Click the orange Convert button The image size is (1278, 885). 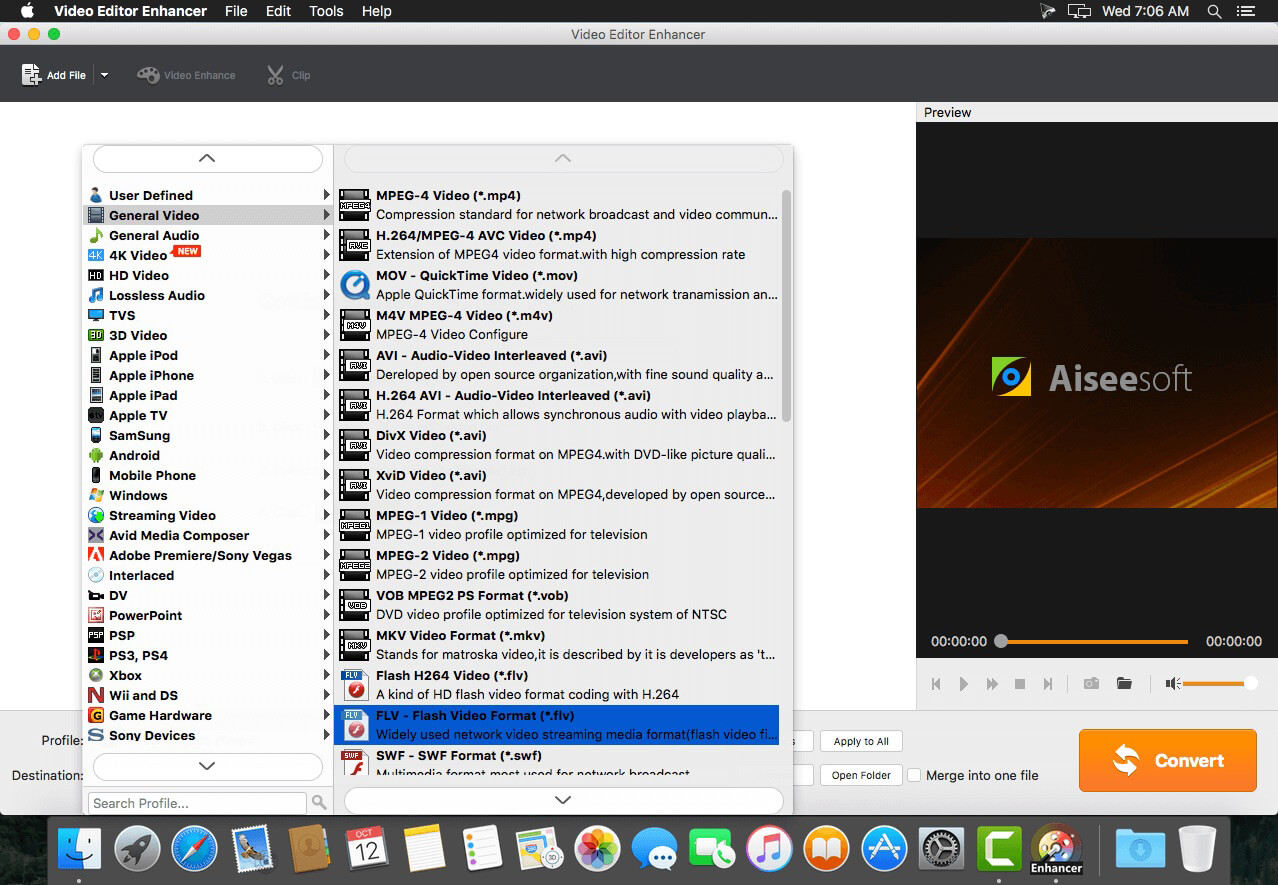tap(1167, 760)
